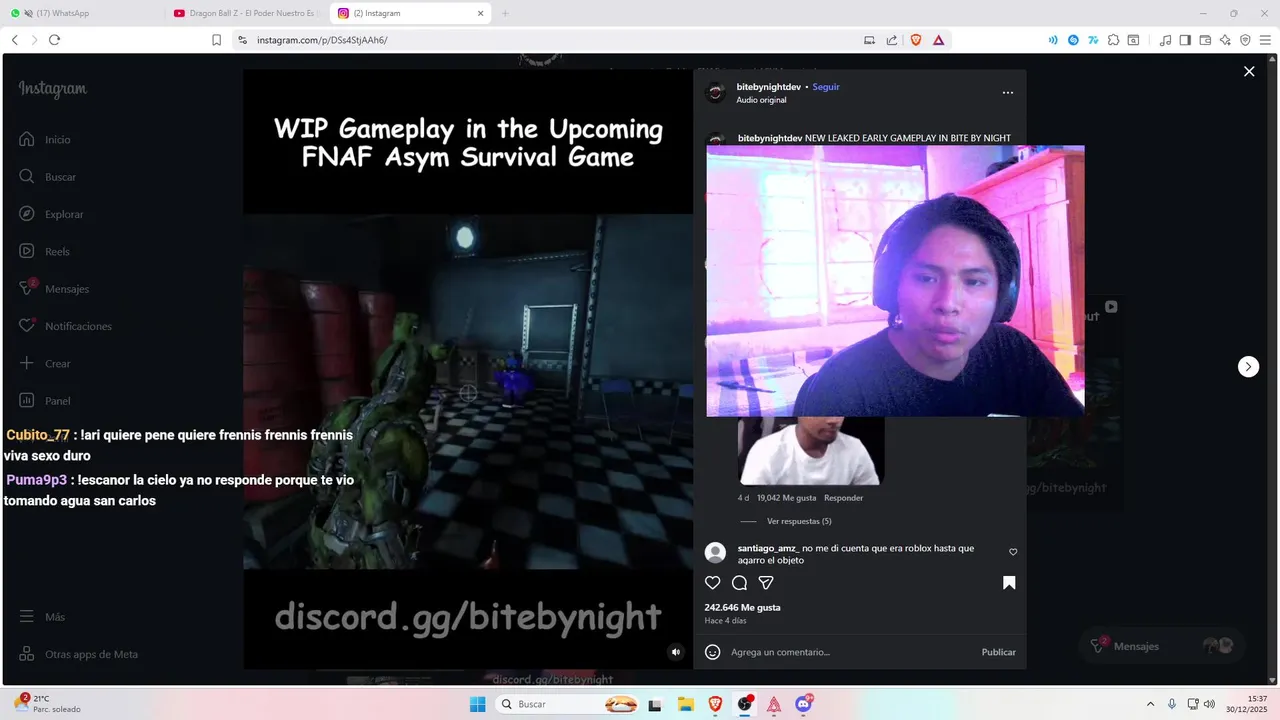
Task: Switch to the WhatsApp browser tab
Action: point(82,13)
